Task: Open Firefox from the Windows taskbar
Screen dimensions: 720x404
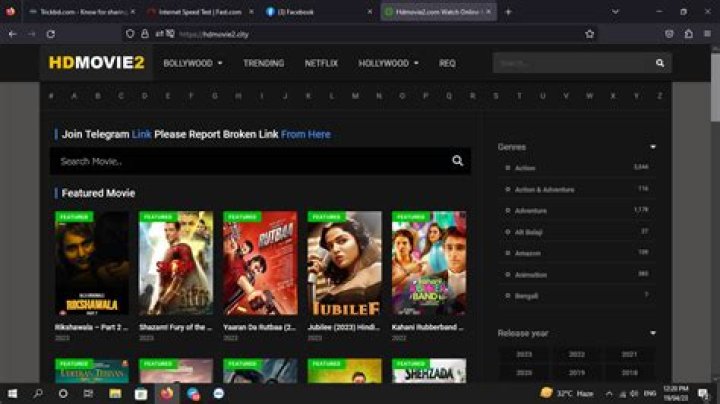Action: pos(166,393)
